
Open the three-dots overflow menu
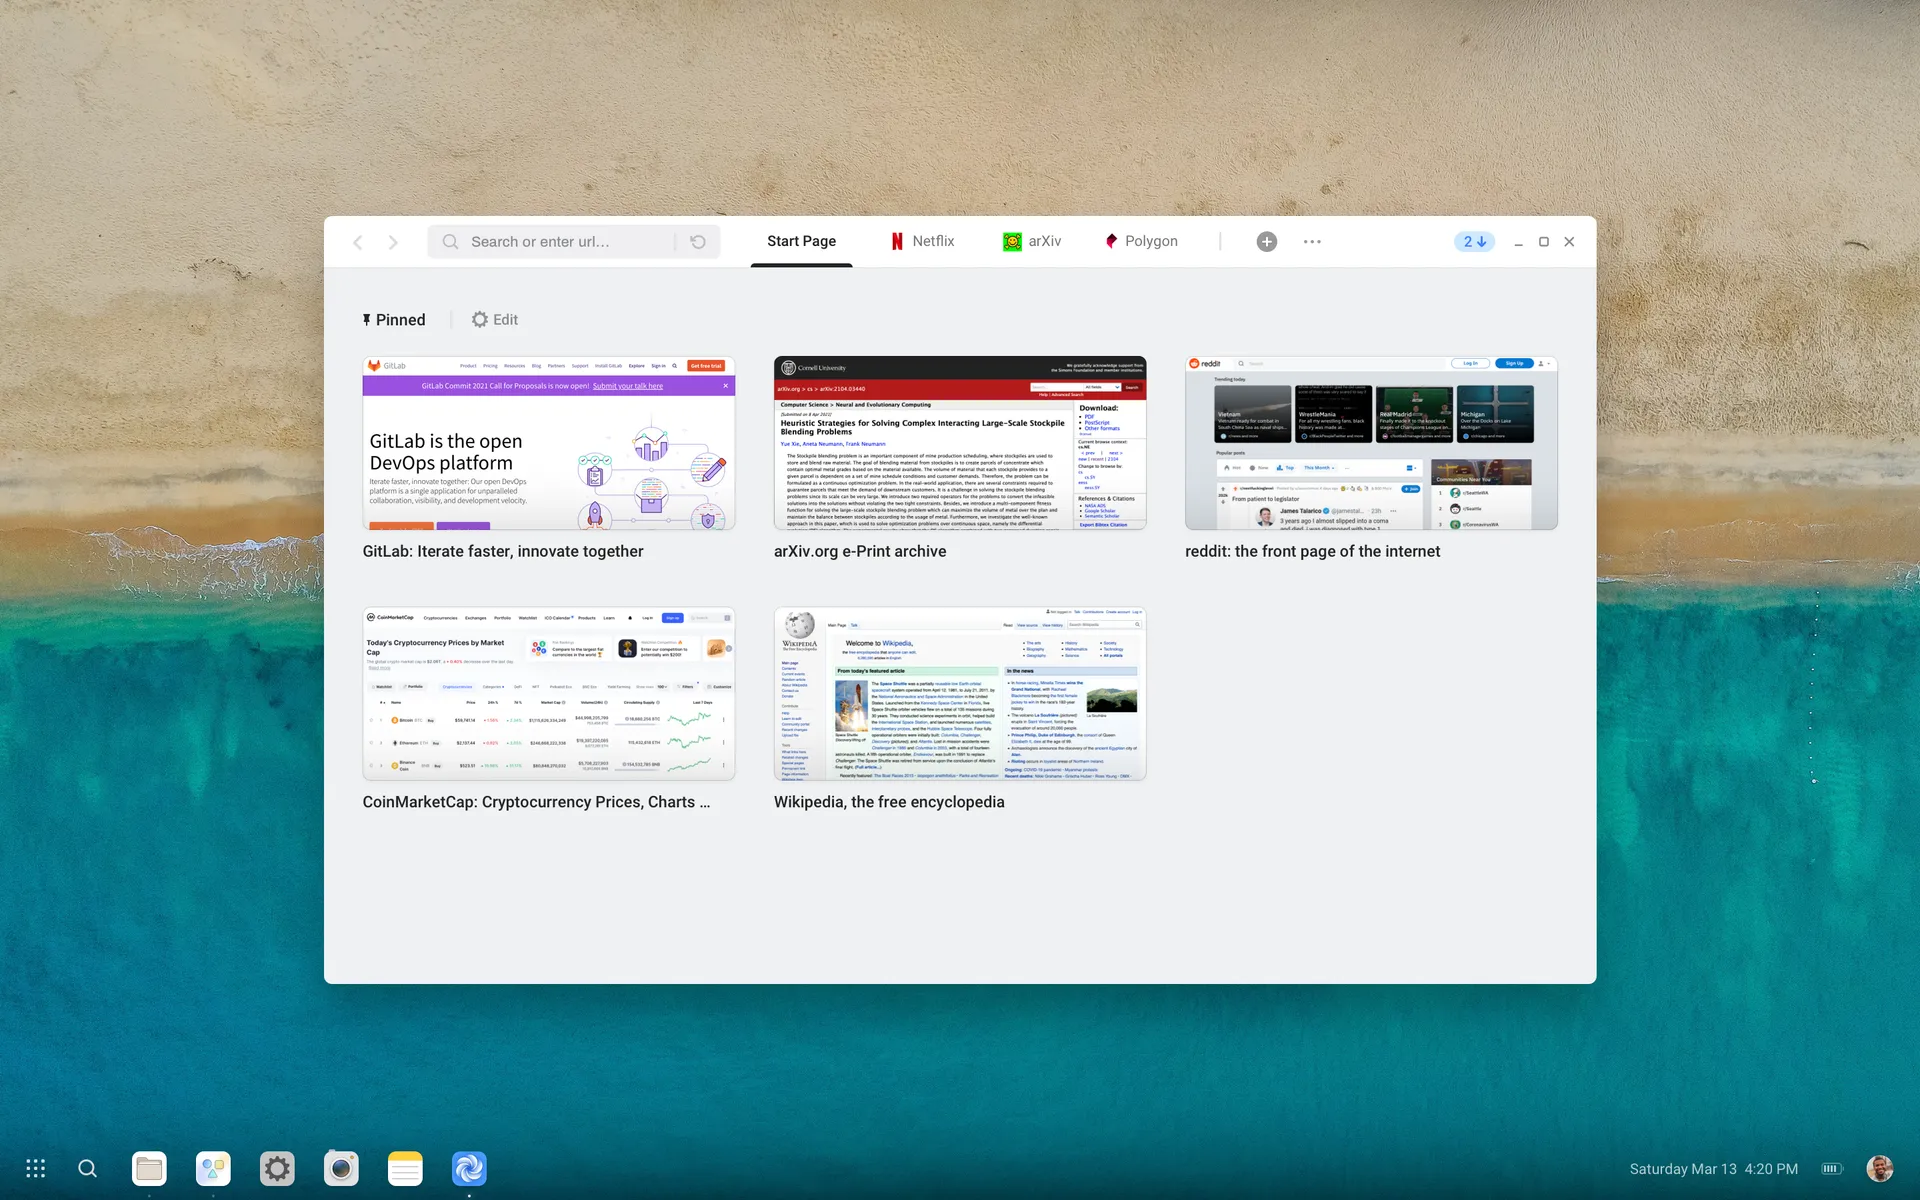click(1312, 242)
